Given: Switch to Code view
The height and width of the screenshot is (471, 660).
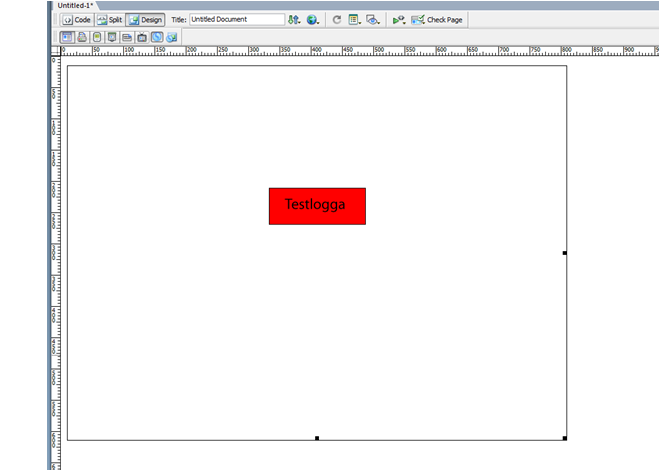Looking at the screenshot, I should coord(77,20).
